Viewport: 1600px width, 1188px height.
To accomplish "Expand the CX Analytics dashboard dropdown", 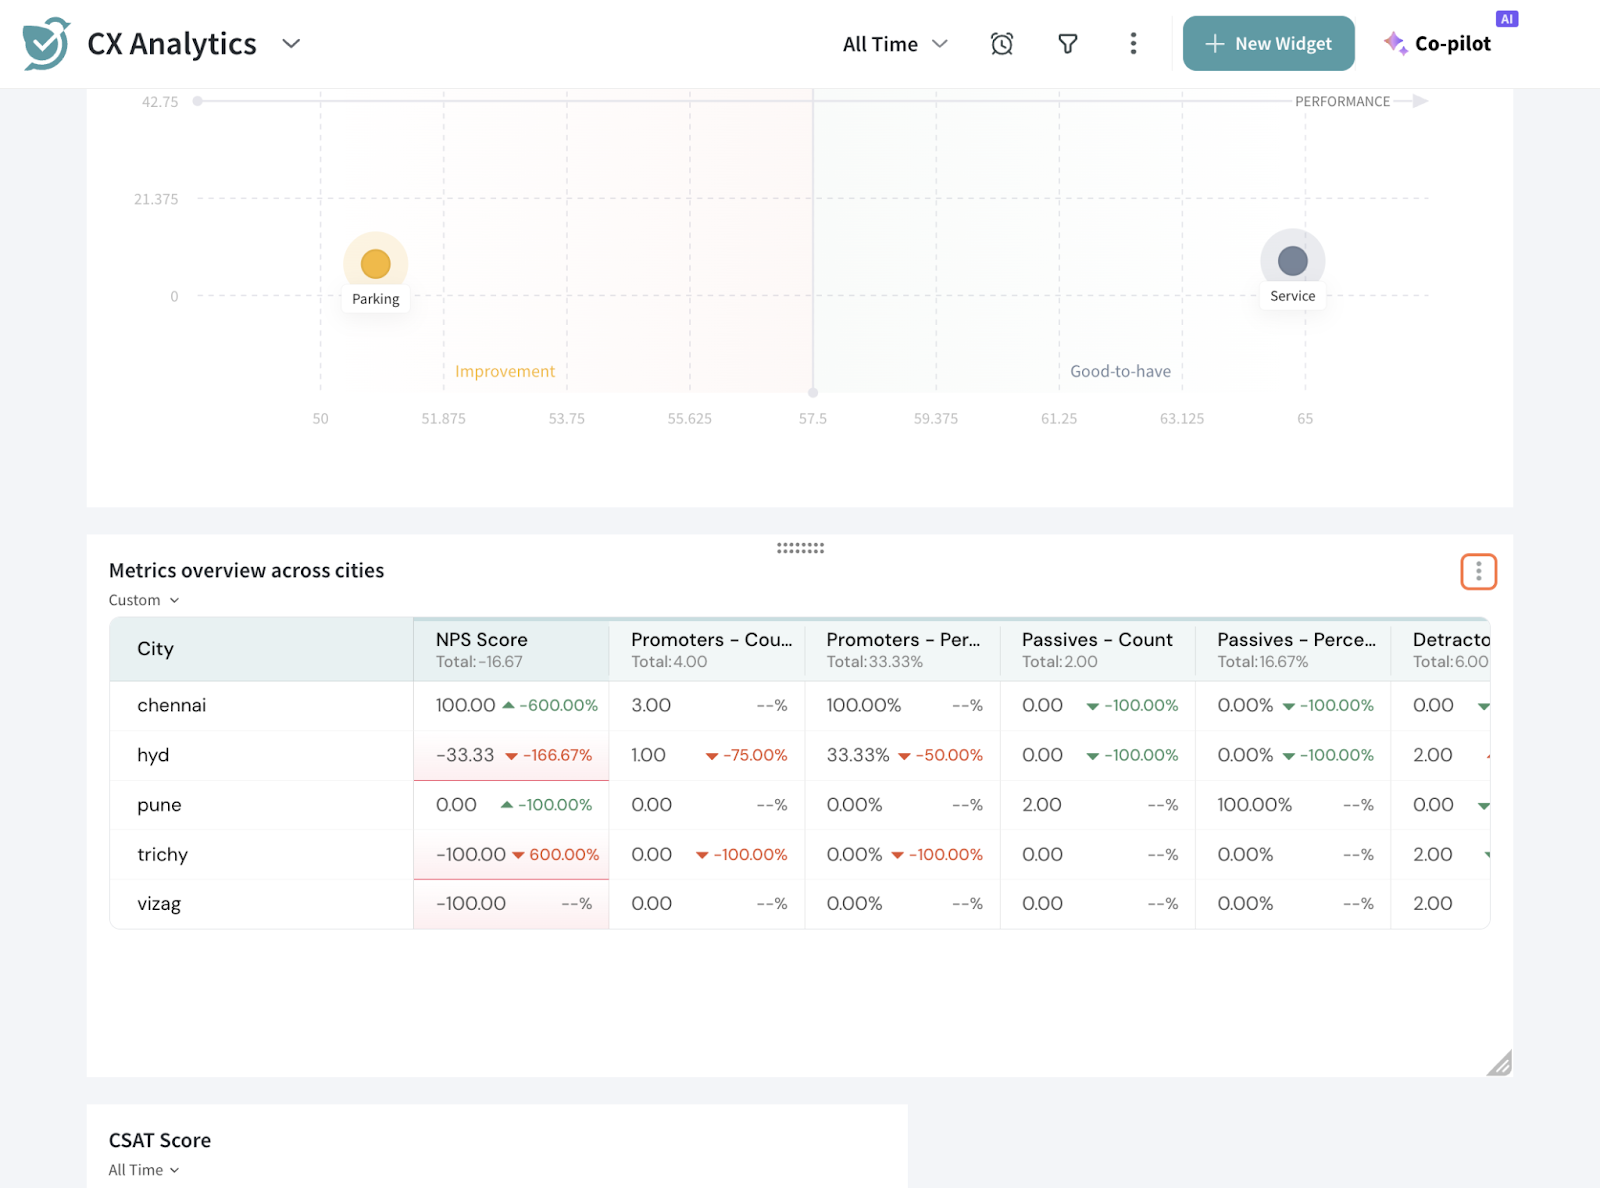I will (x=291, y=44).
